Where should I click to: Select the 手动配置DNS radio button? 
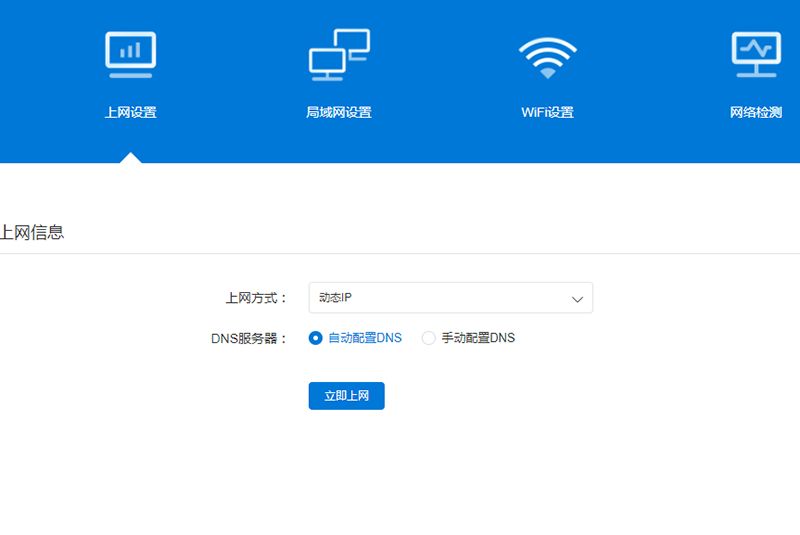pos(429,338)
